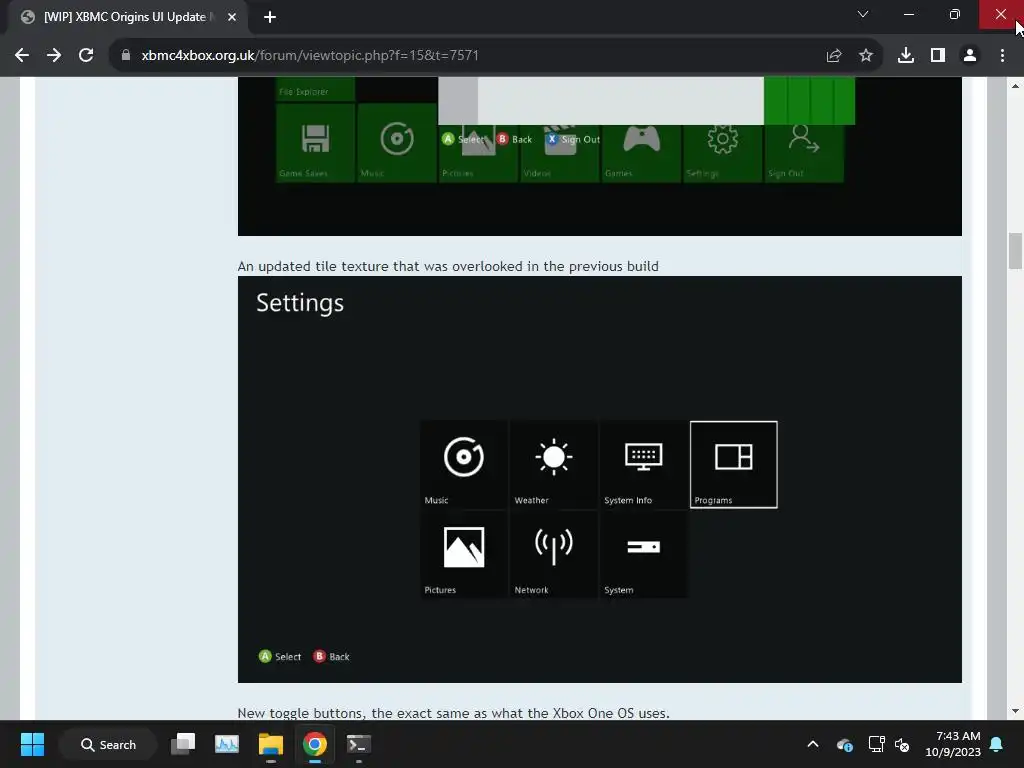Click the scrollbar down arrow
The width and height of the screenshot is (1024, 768).
coord(1015,711)
